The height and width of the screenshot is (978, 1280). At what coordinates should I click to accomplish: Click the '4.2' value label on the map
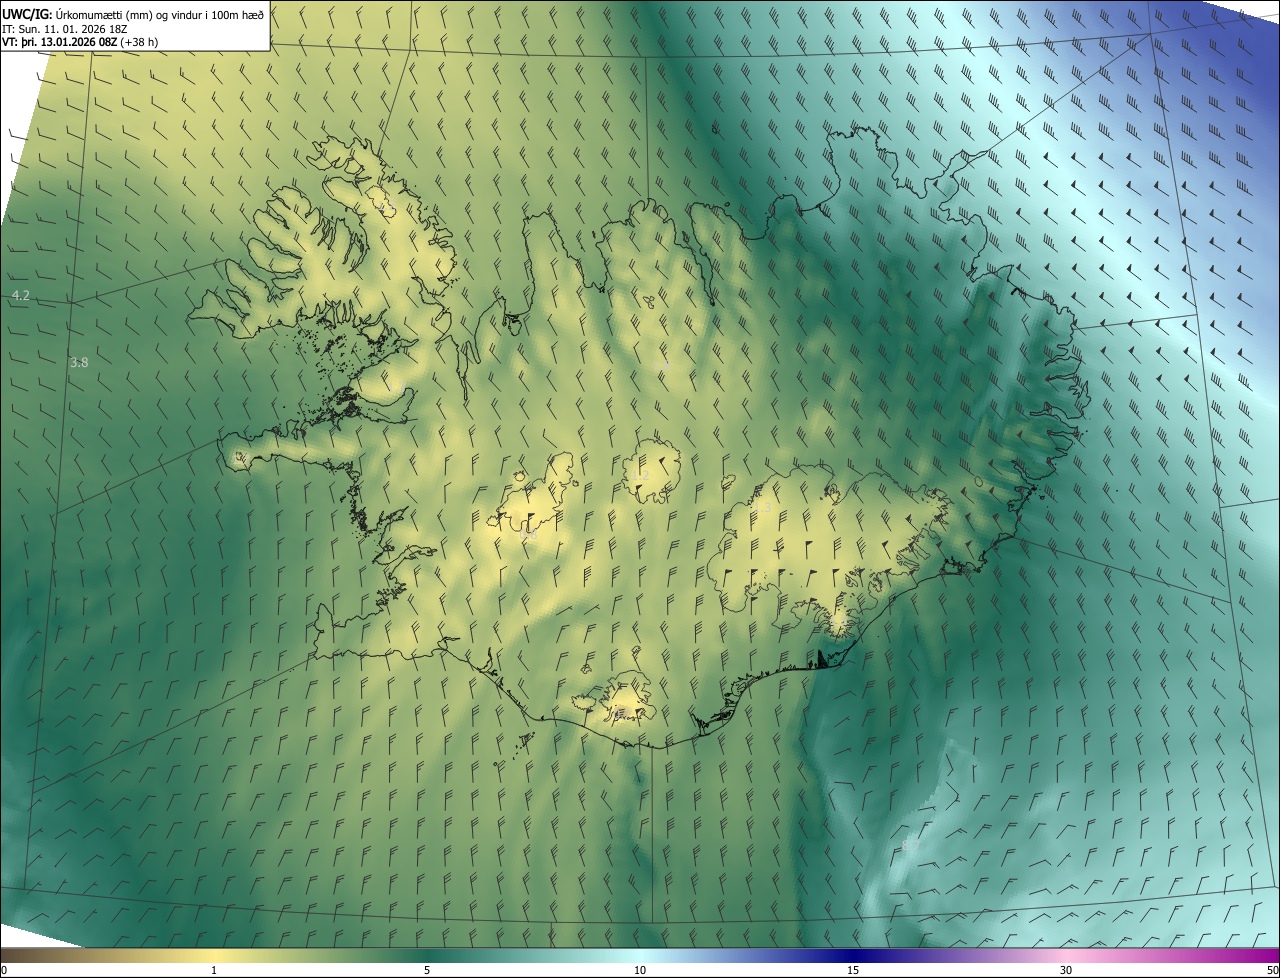[x=21, y=296]
